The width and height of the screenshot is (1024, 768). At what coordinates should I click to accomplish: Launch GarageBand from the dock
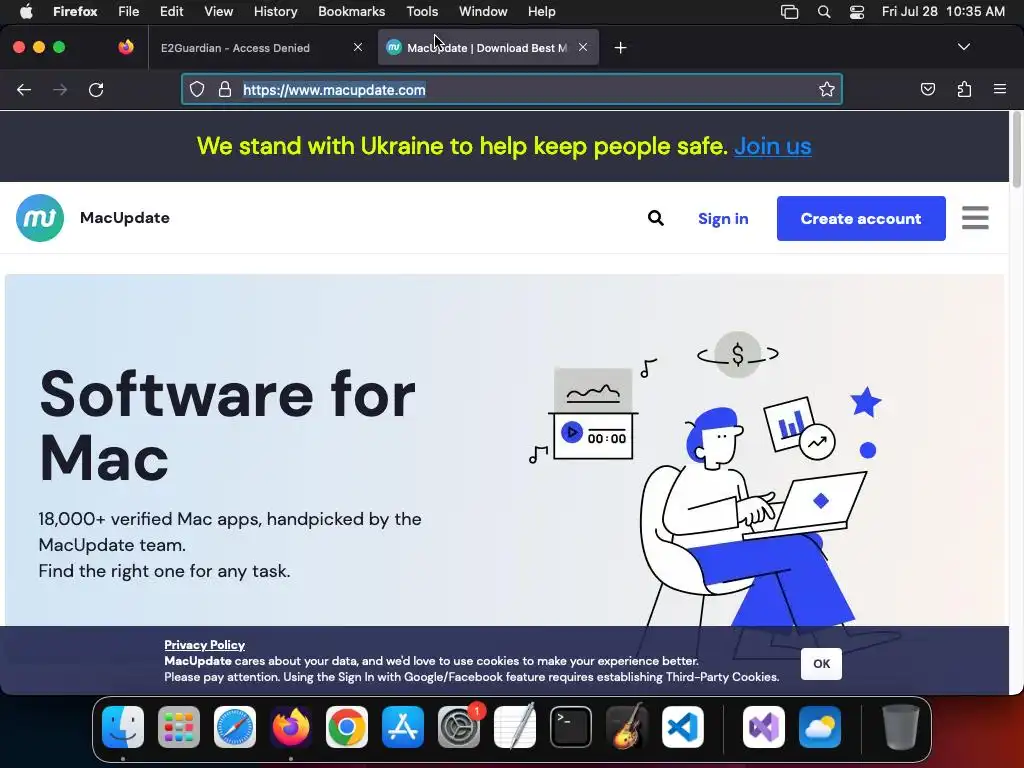tap(627, 727)
